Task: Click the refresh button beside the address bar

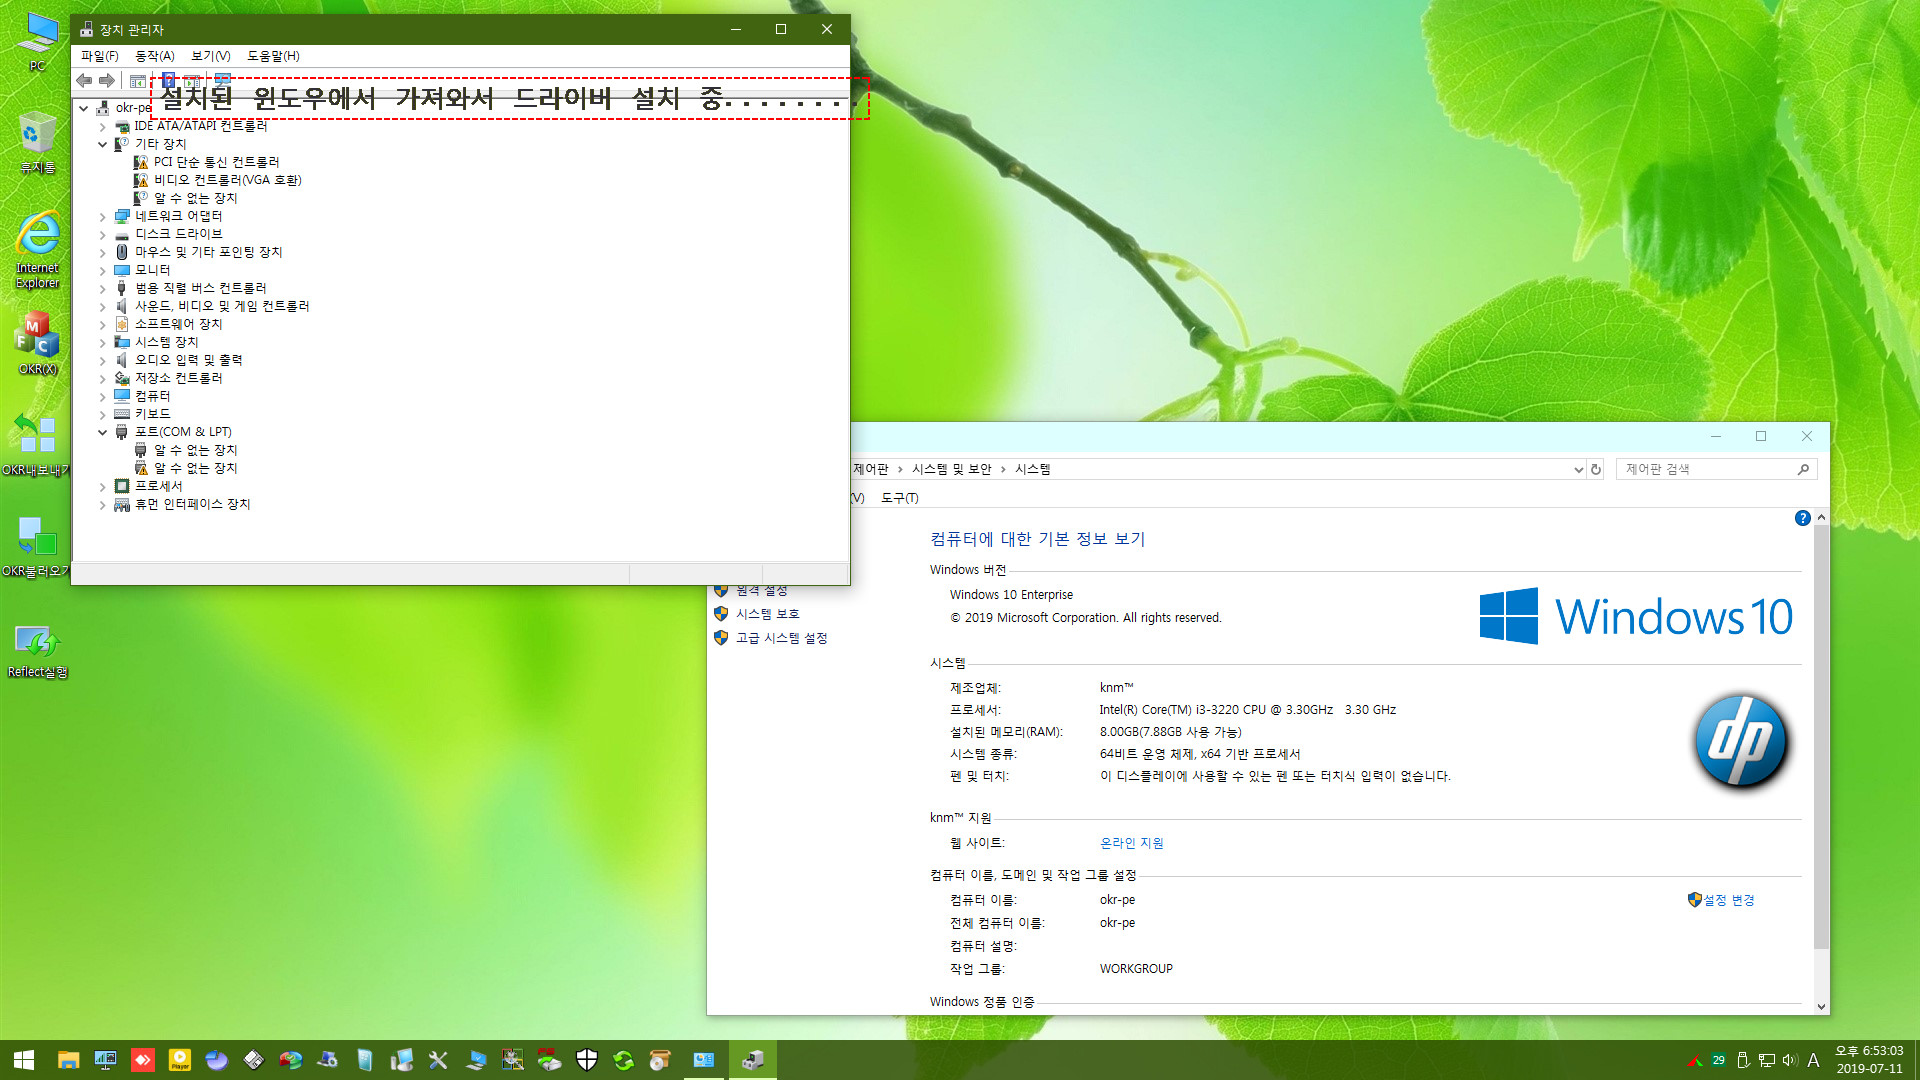Action: (1596, 469)
